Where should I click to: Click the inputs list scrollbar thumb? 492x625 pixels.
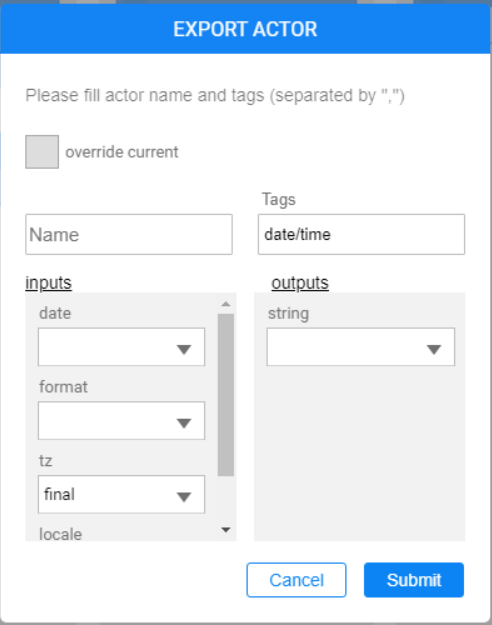point(226,395)
